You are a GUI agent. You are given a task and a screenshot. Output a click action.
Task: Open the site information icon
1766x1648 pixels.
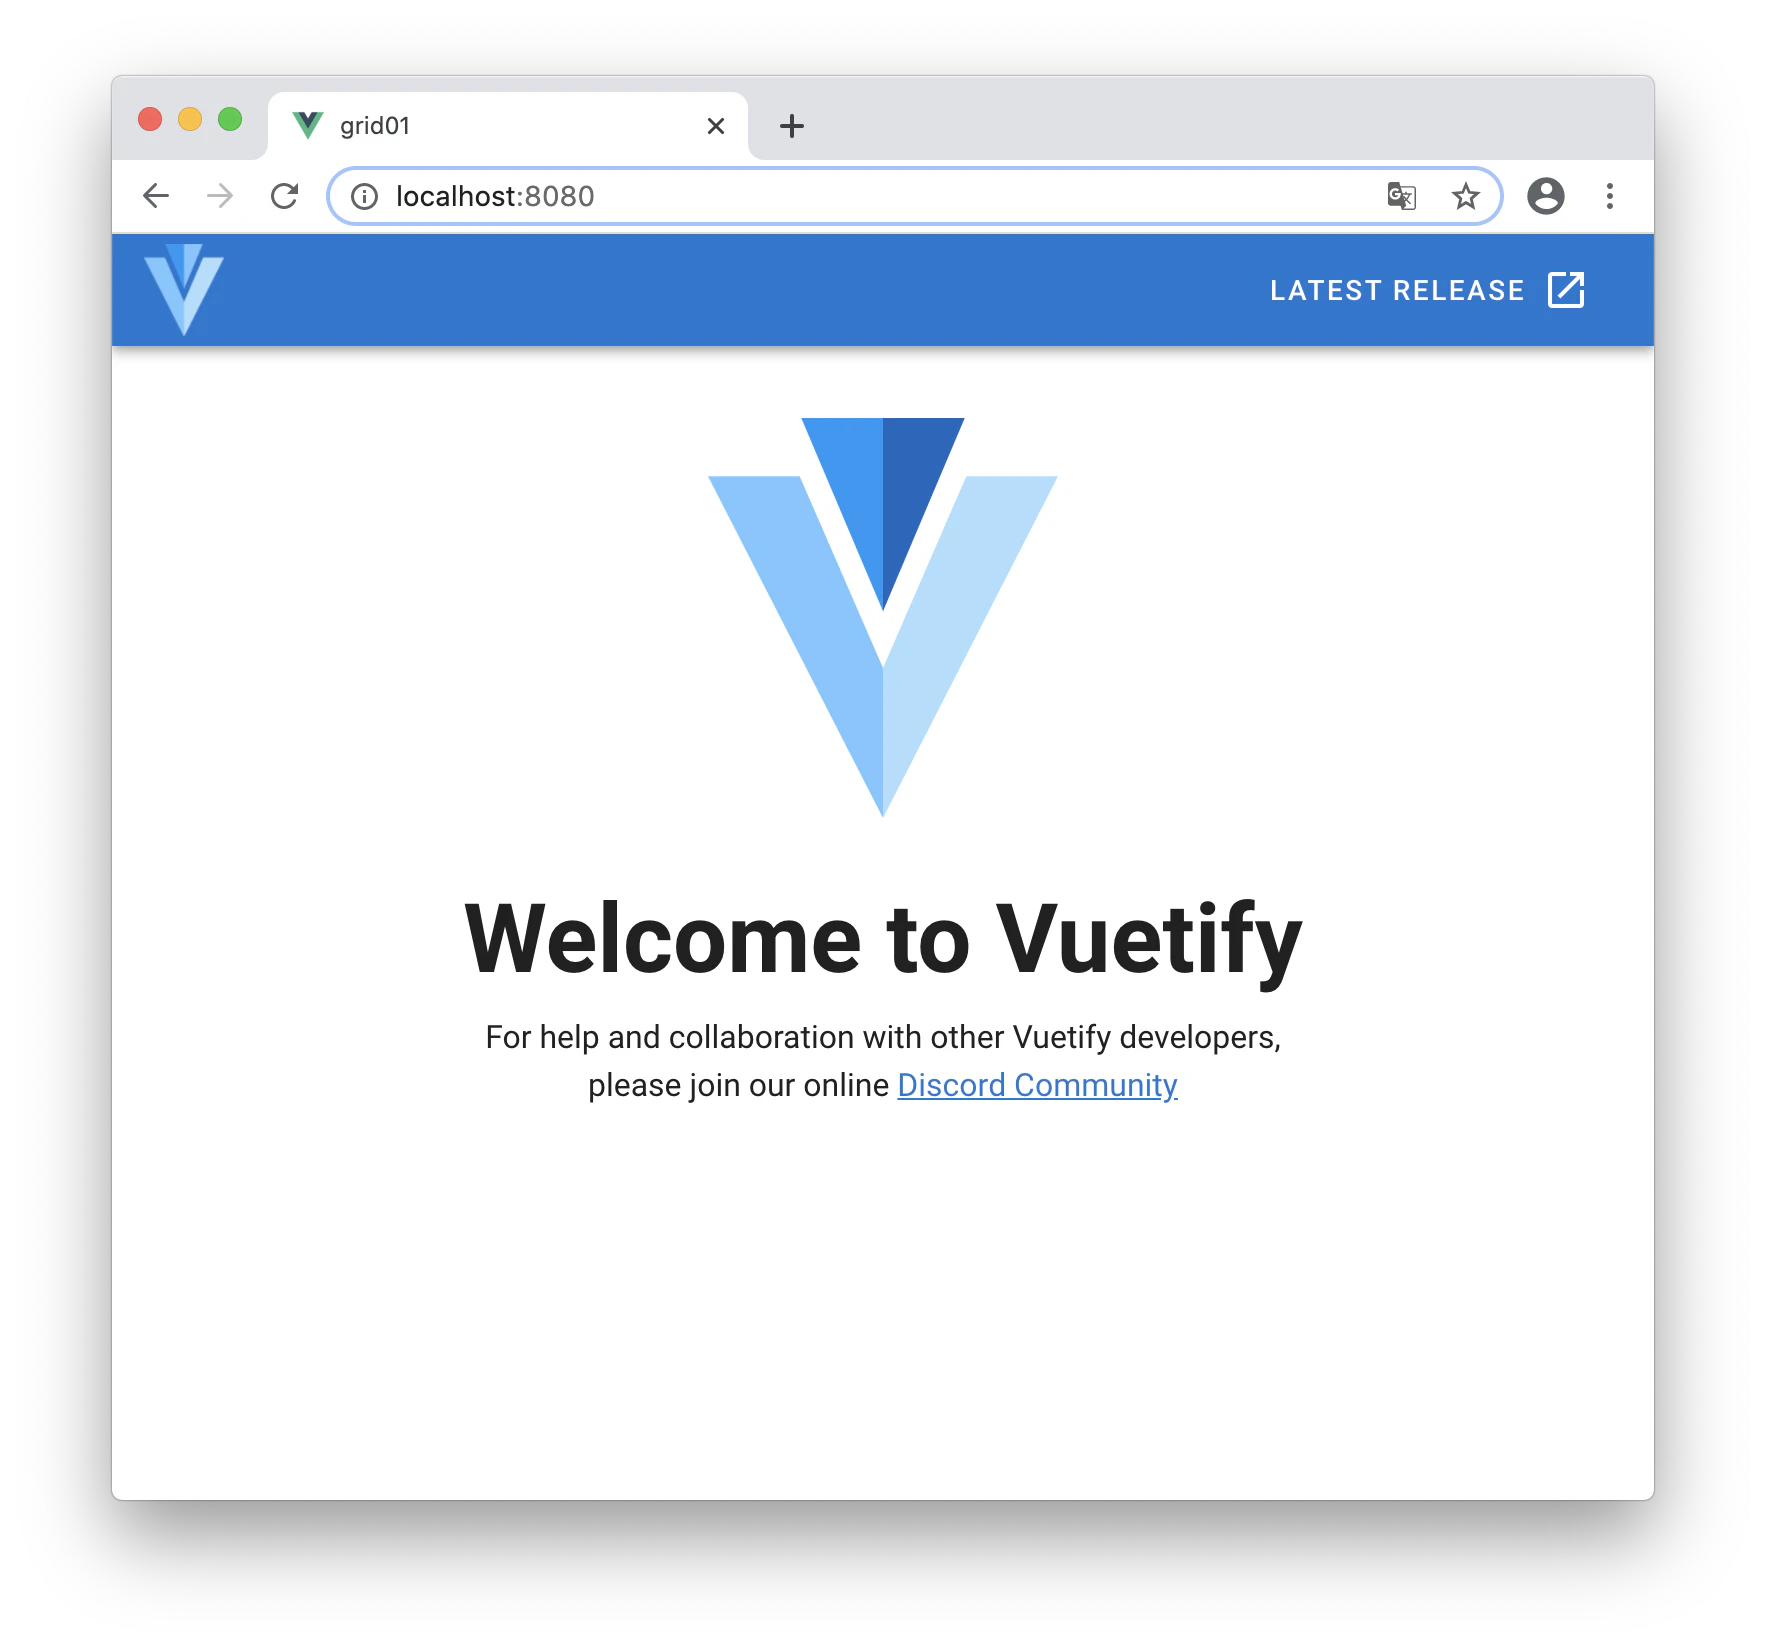coord(365,196)
